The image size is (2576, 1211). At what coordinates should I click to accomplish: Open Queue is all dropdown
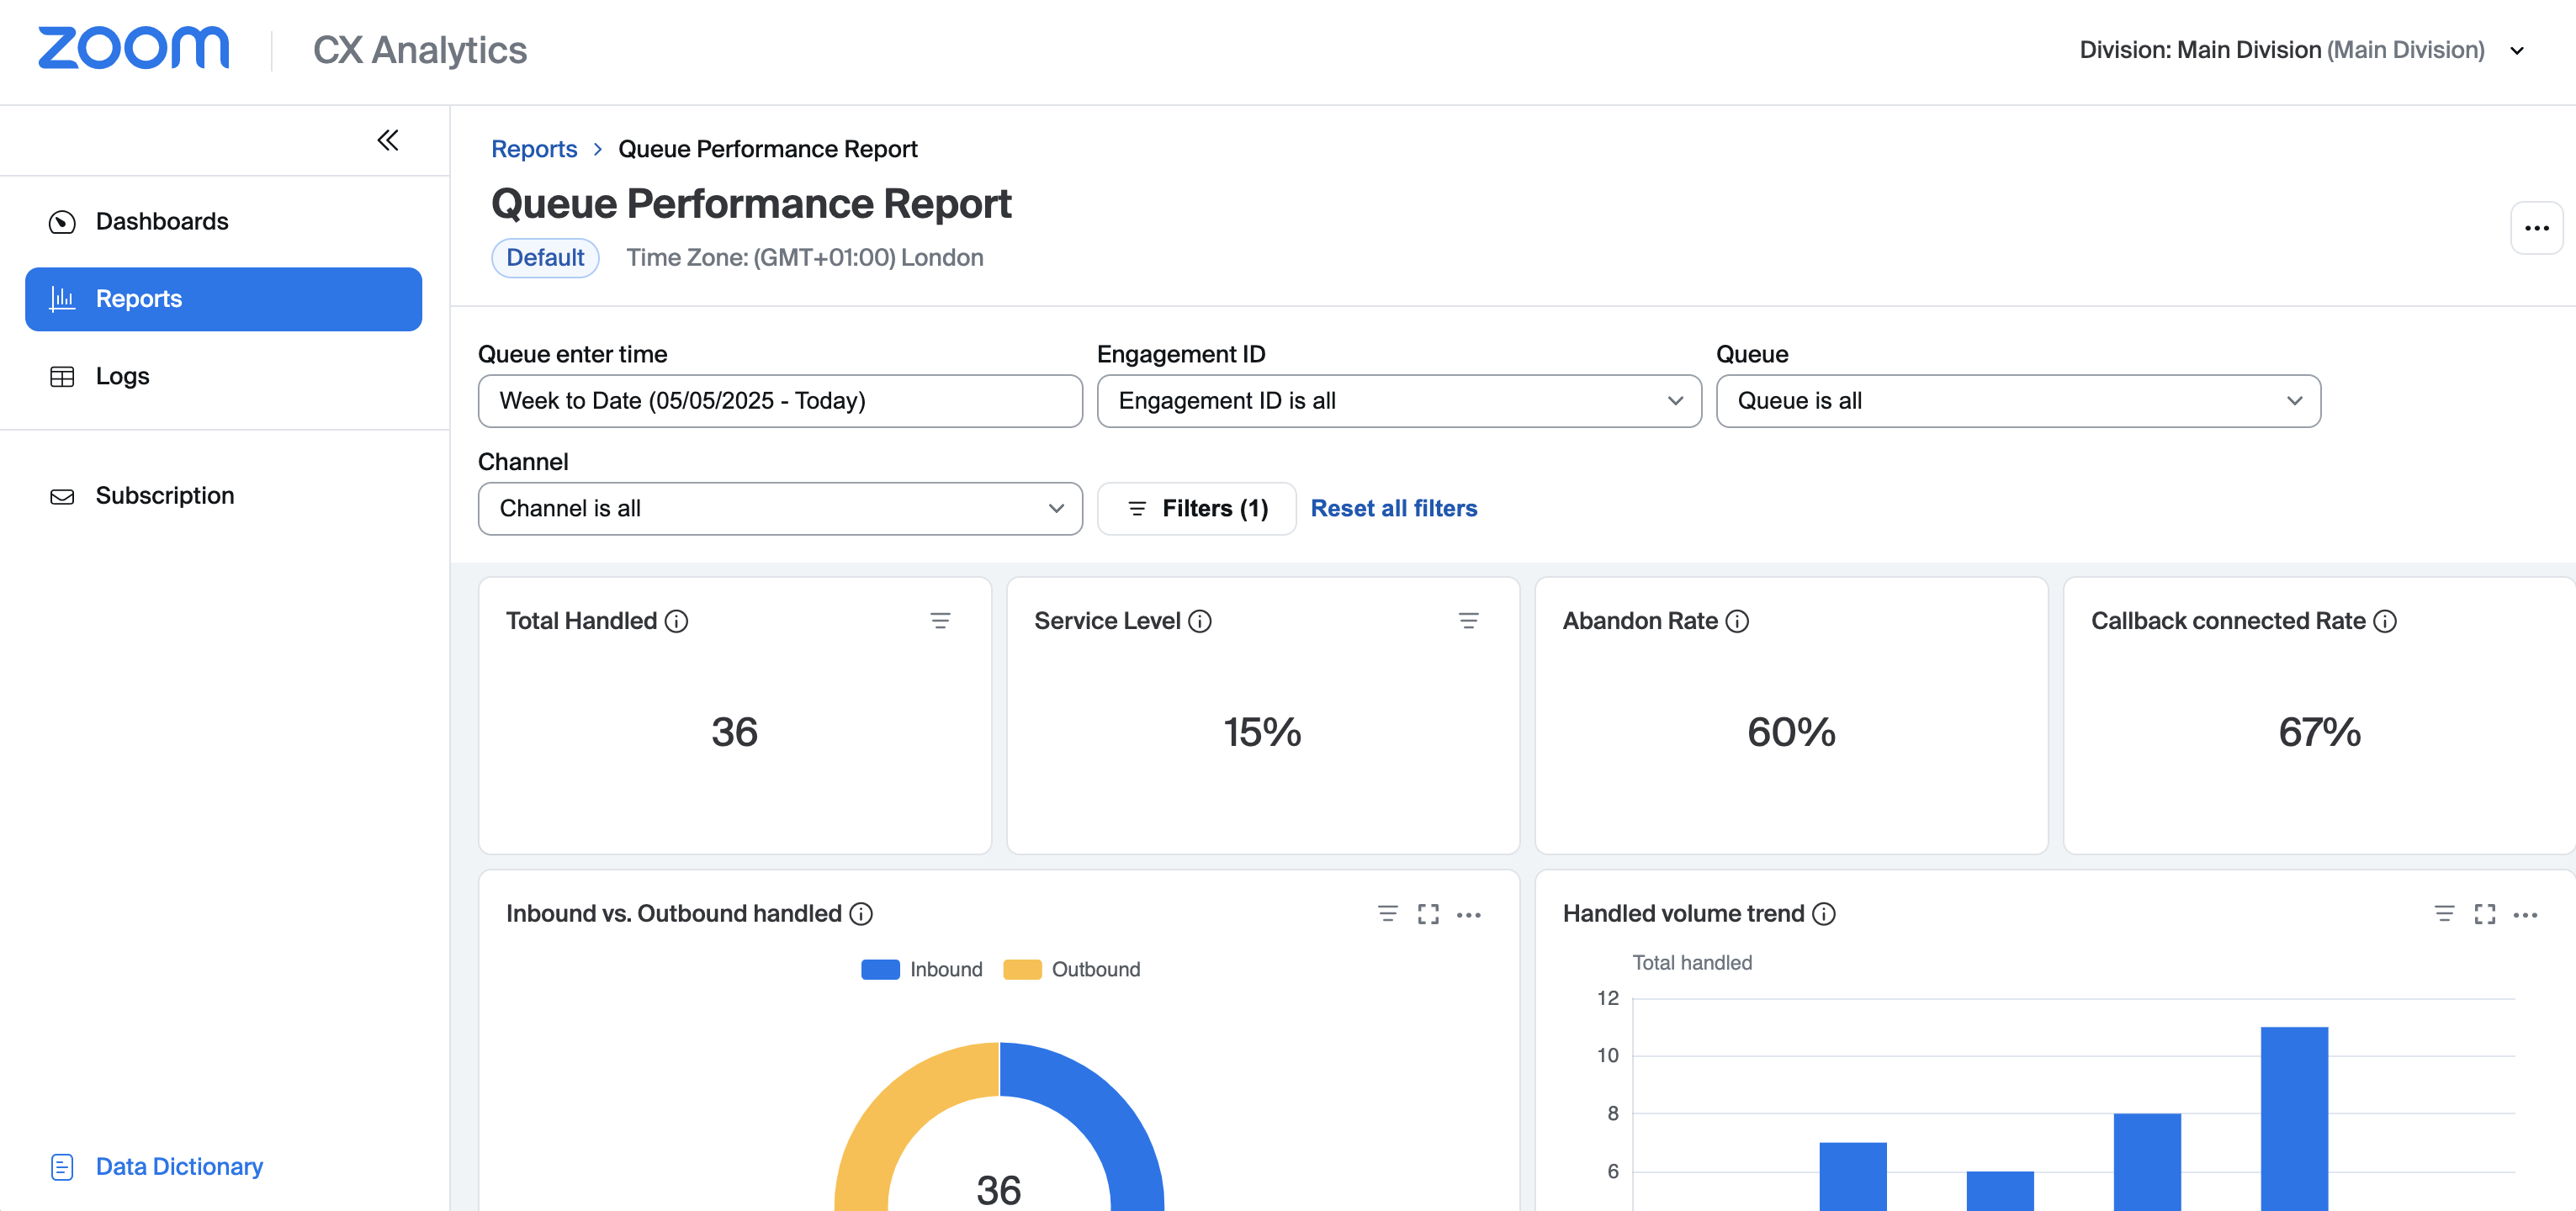[x=2017, y=401]
